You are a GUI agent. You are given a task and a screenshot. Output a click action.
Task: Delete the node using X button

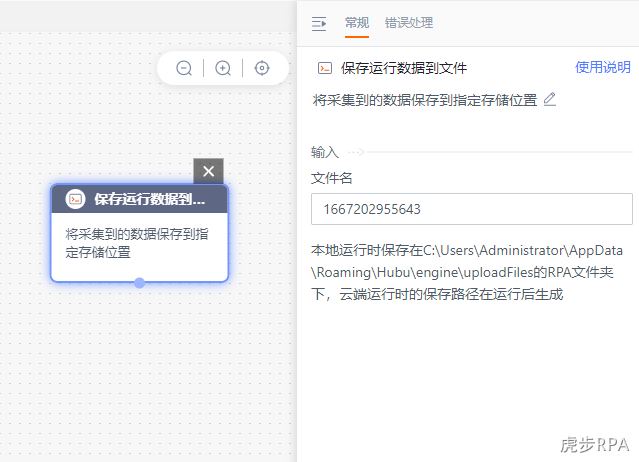point(208,171)
